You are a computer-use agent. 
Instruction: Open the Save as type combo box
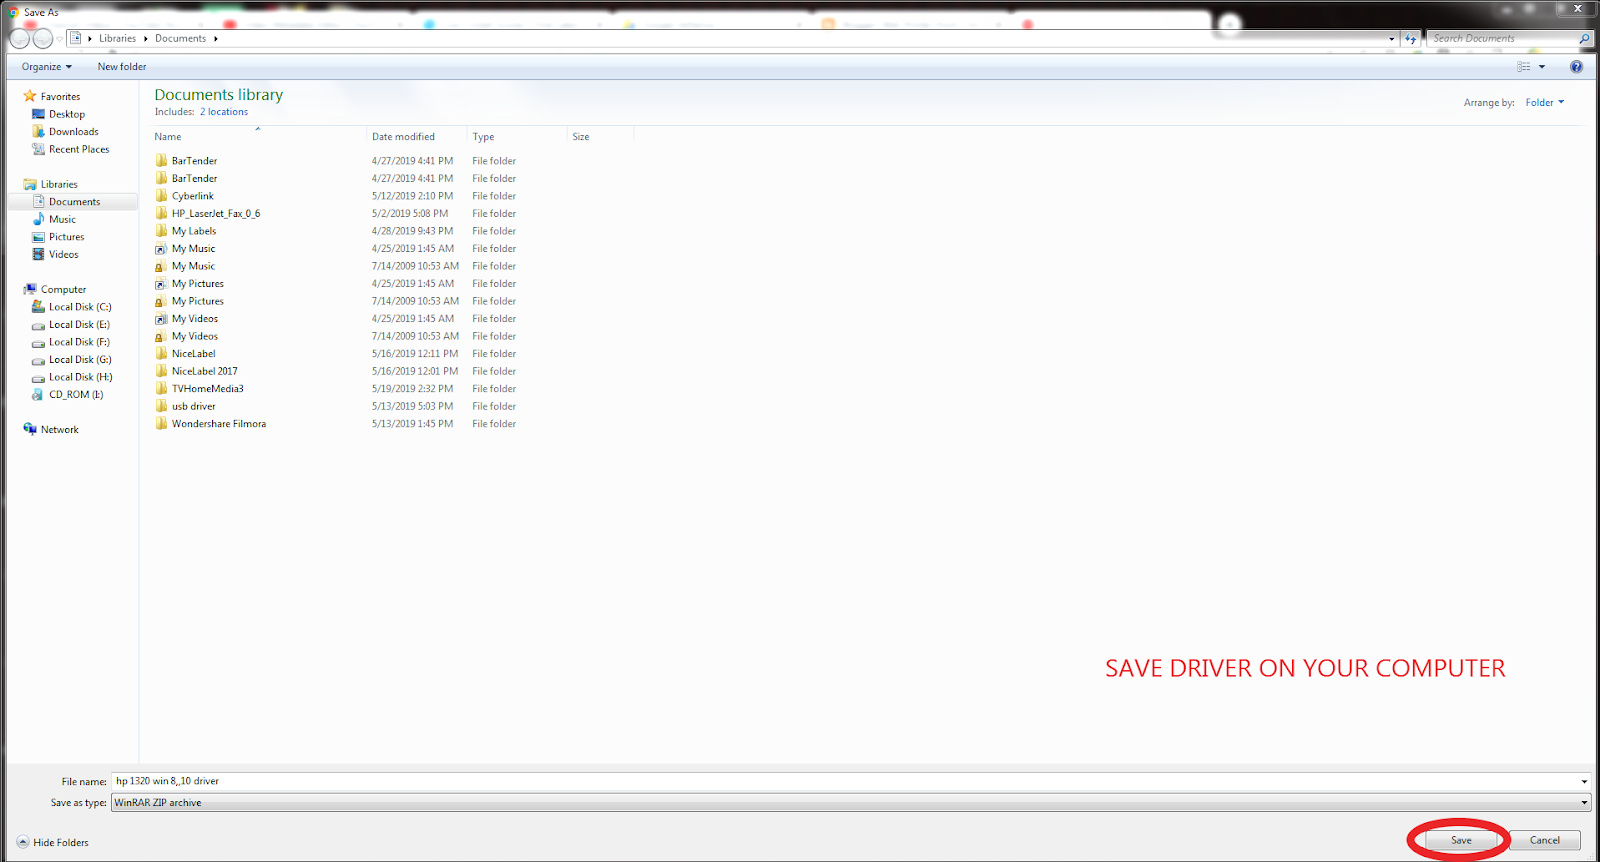click(851, 803)
